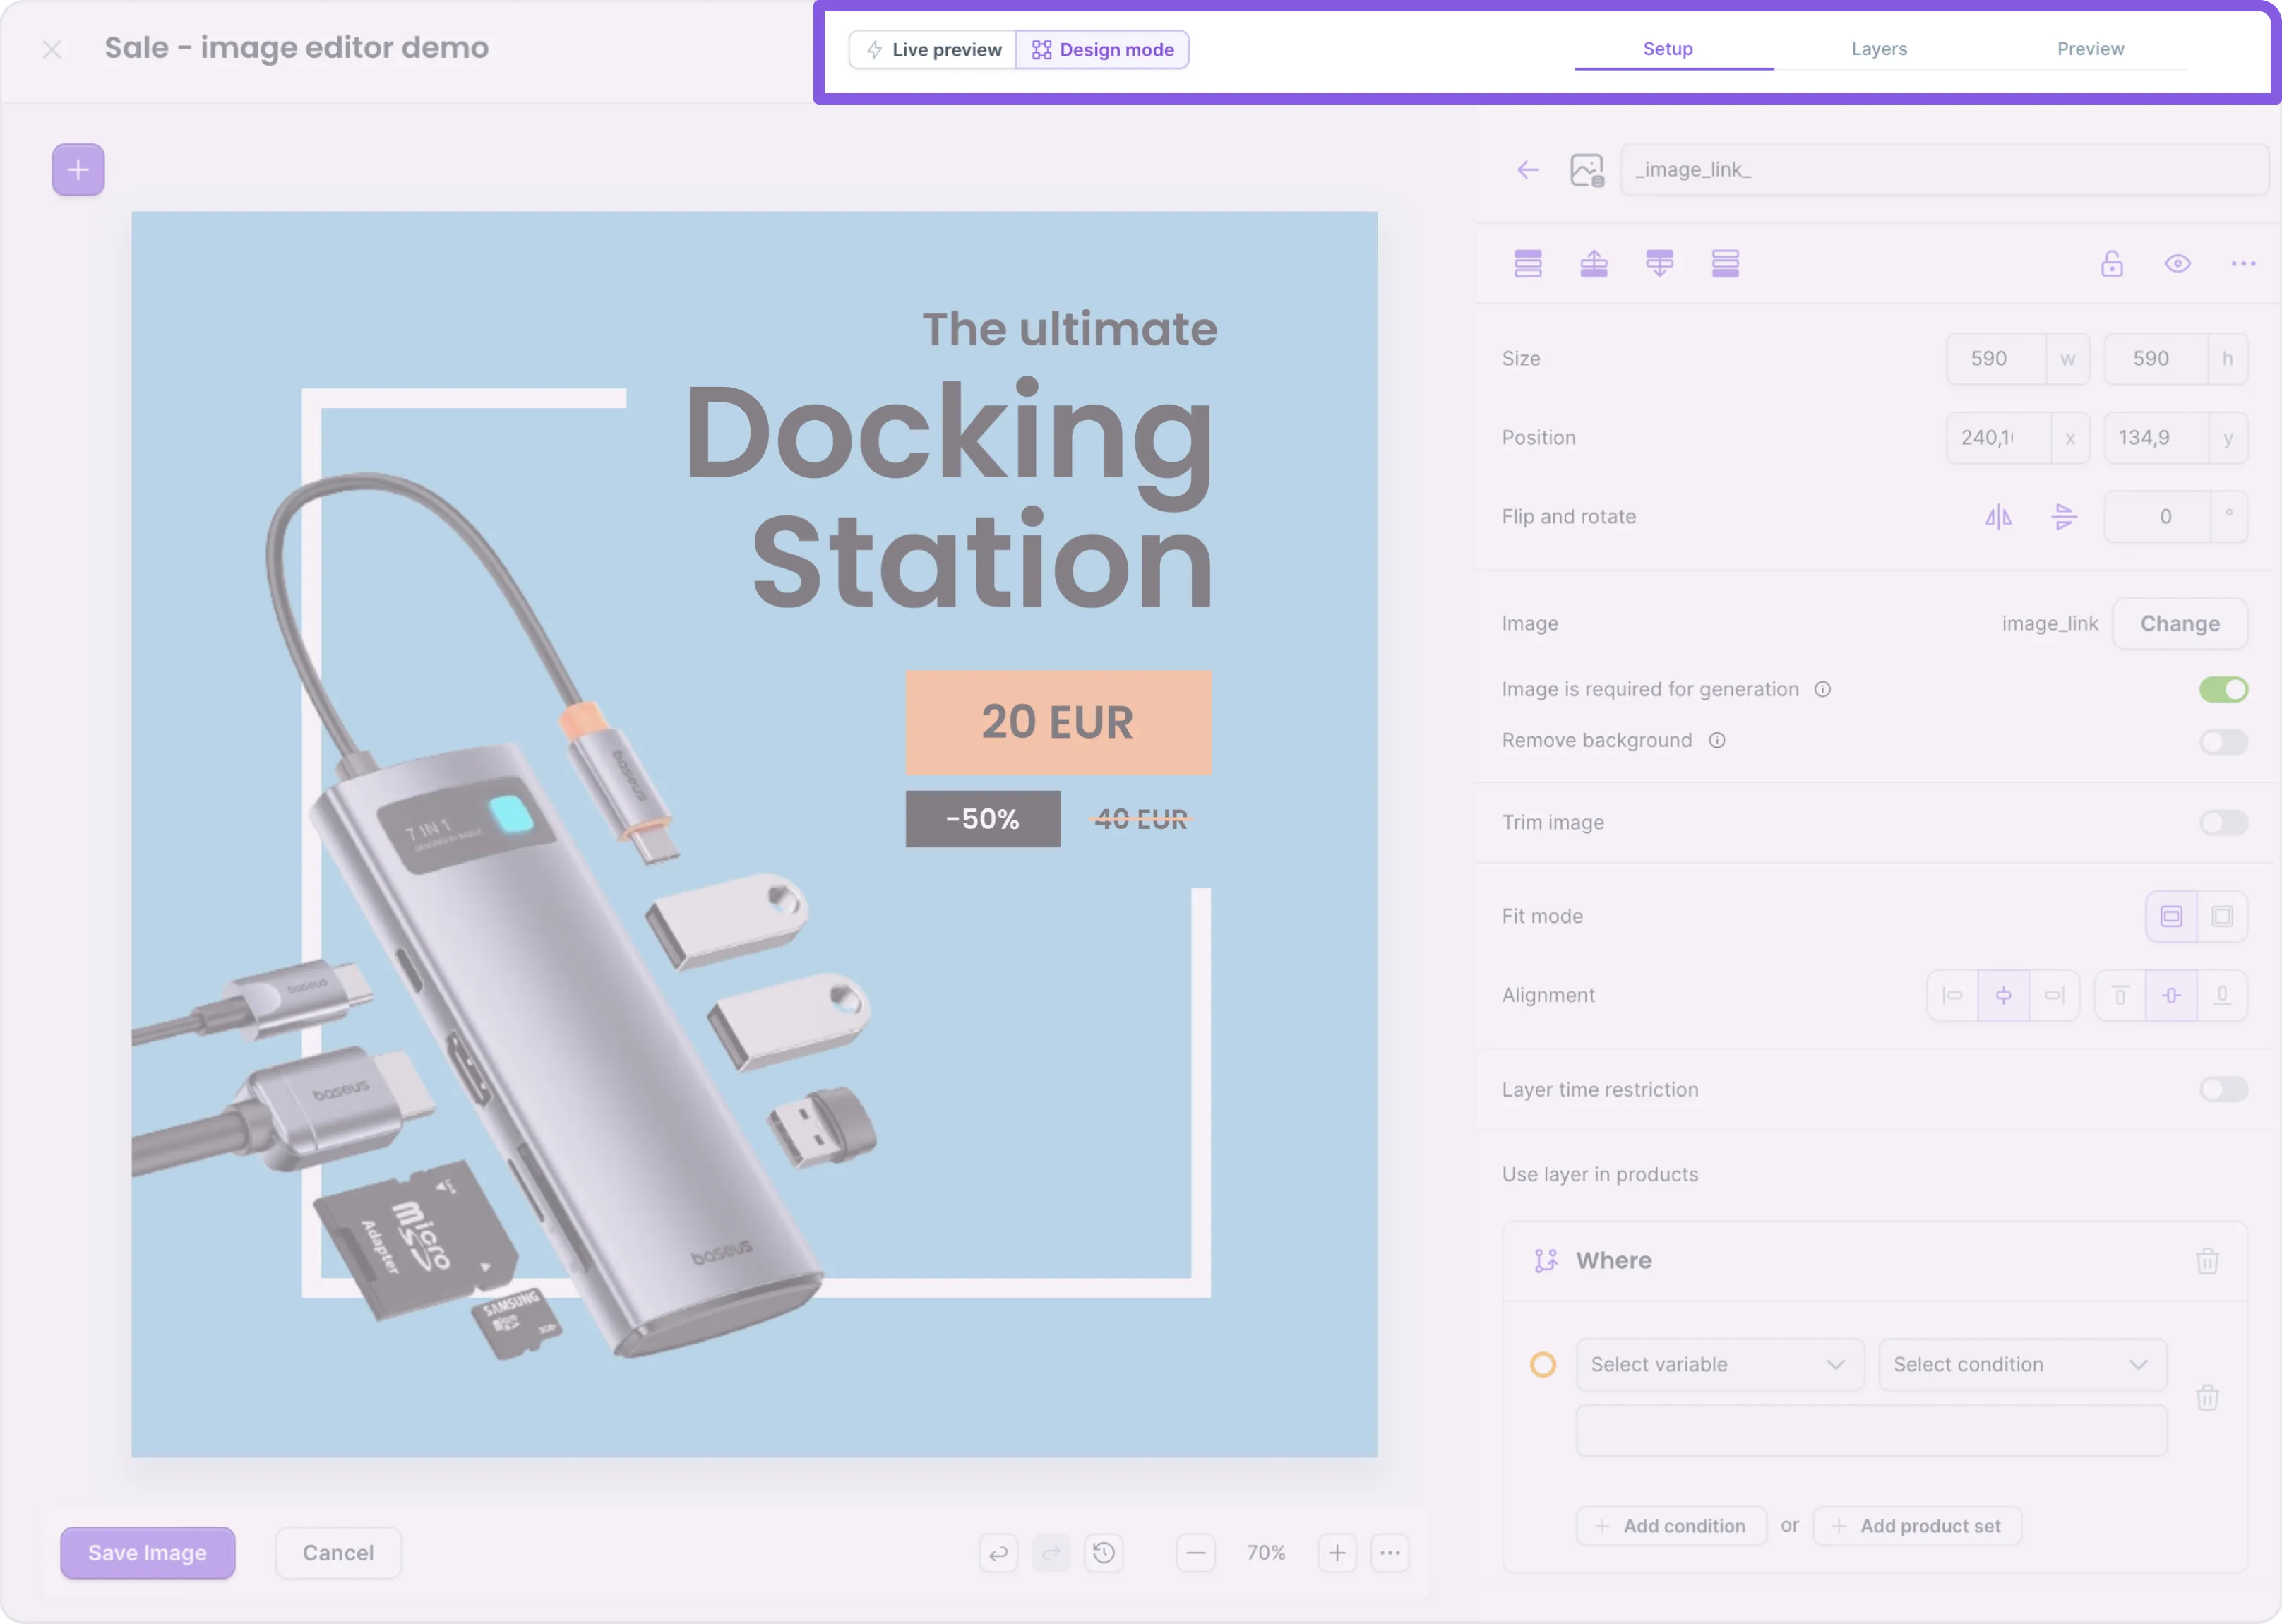Delete the Where block with its trash icon

click(x=2208, y=1261)
